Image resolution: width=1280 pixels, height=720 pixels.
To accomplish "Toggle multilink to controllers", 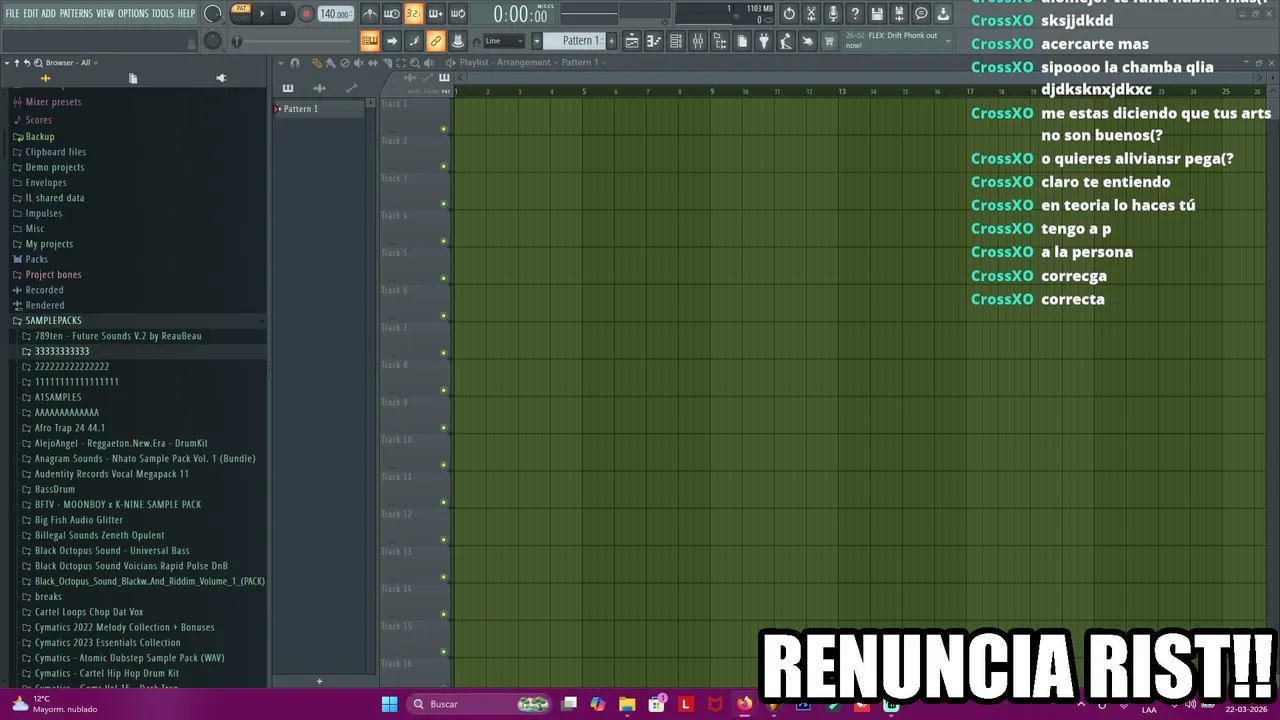I will coord(436,41).
